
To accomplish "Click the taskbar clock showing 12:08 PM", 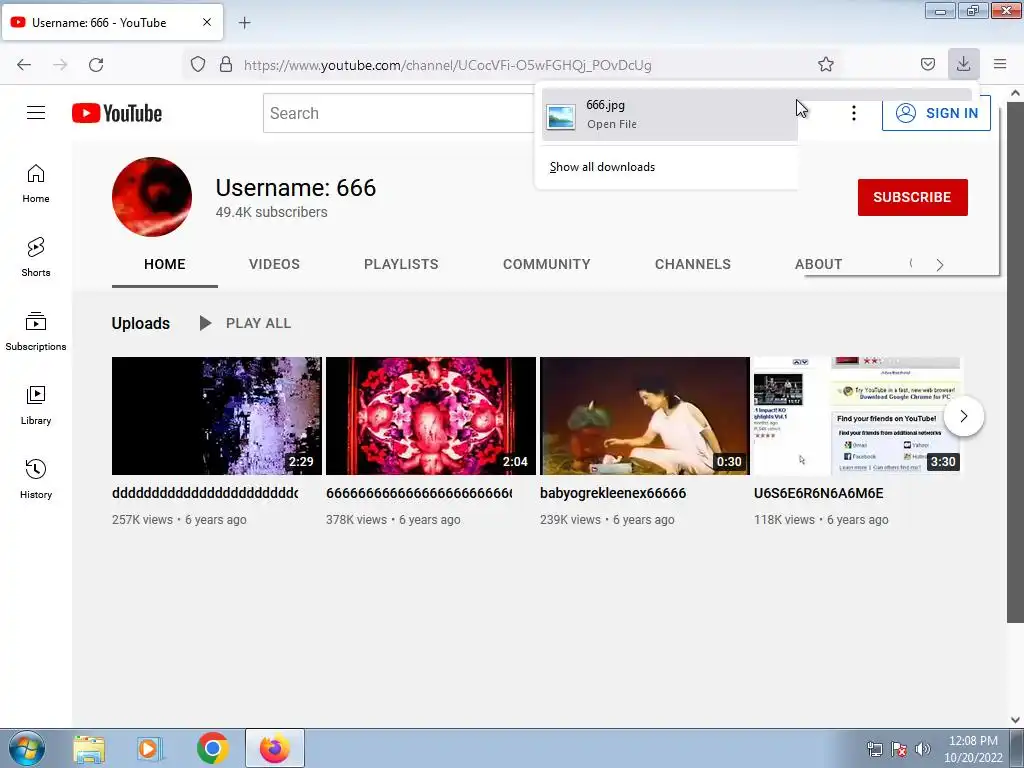I will tap(973, 749).
